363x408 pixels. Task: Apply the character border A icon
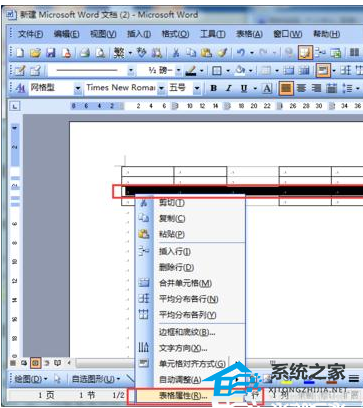point(267,88)
